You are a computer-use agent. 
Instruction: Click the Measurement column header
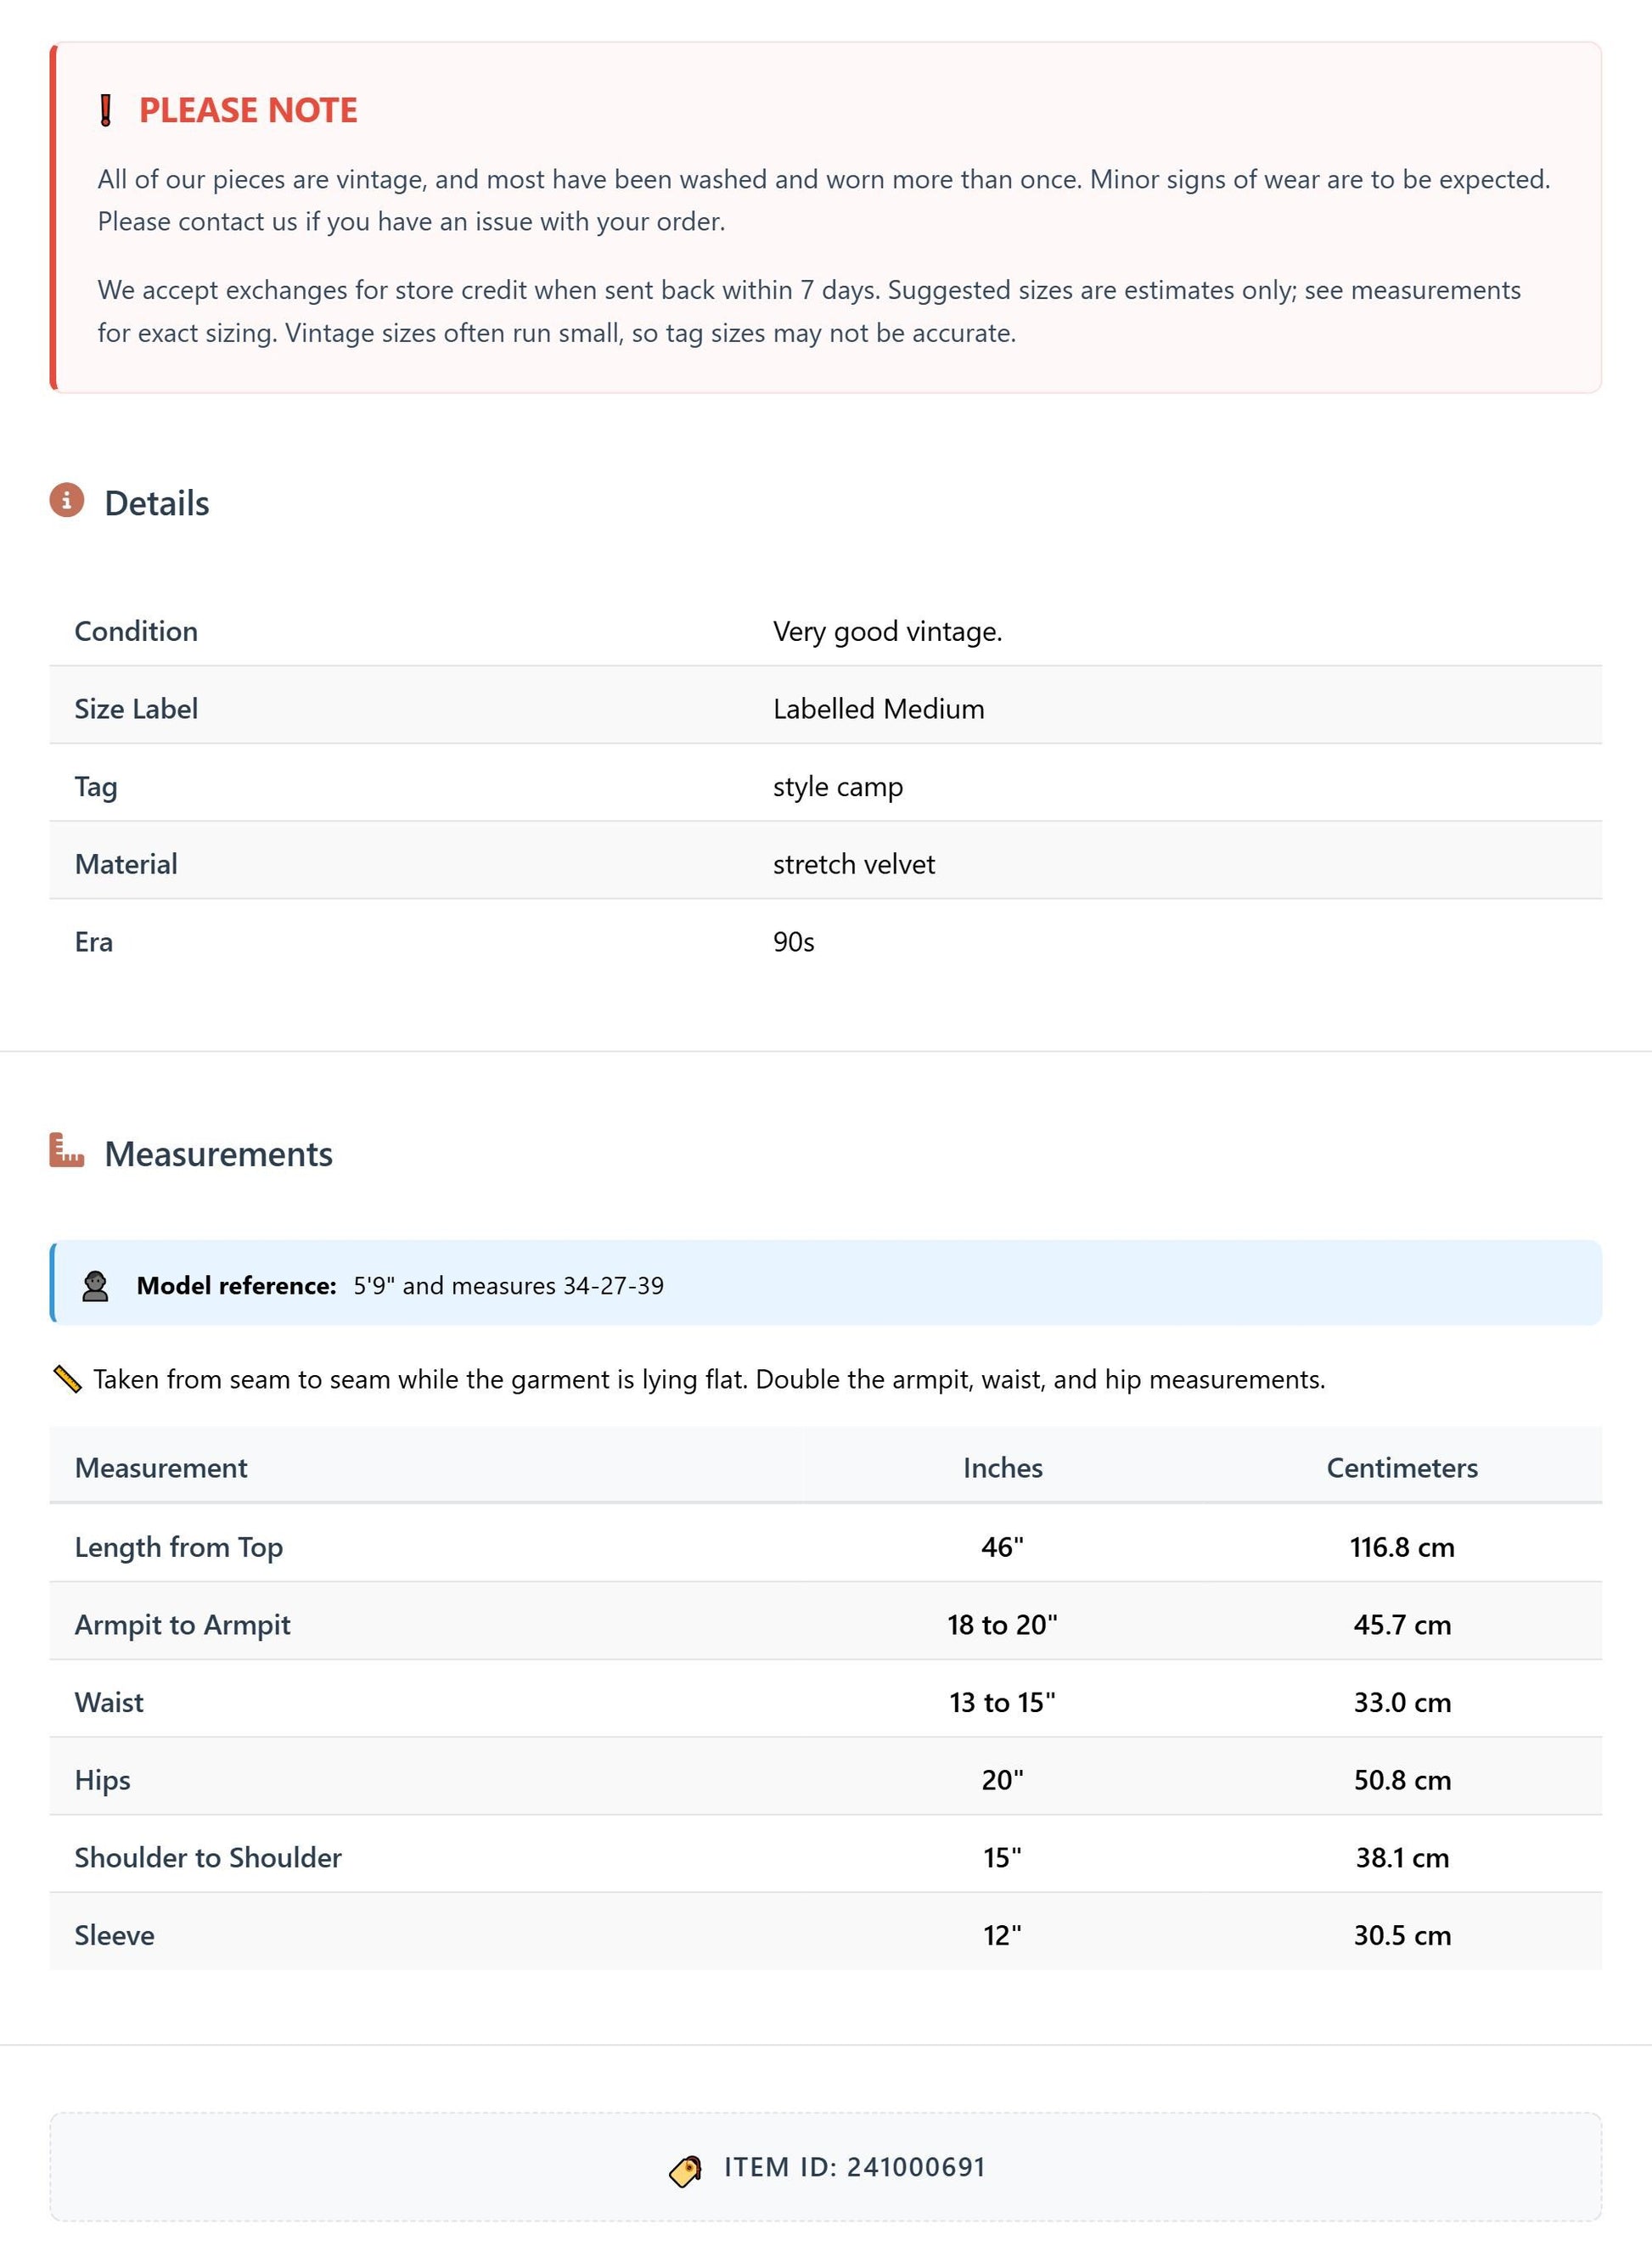[x=161, y=1468]
